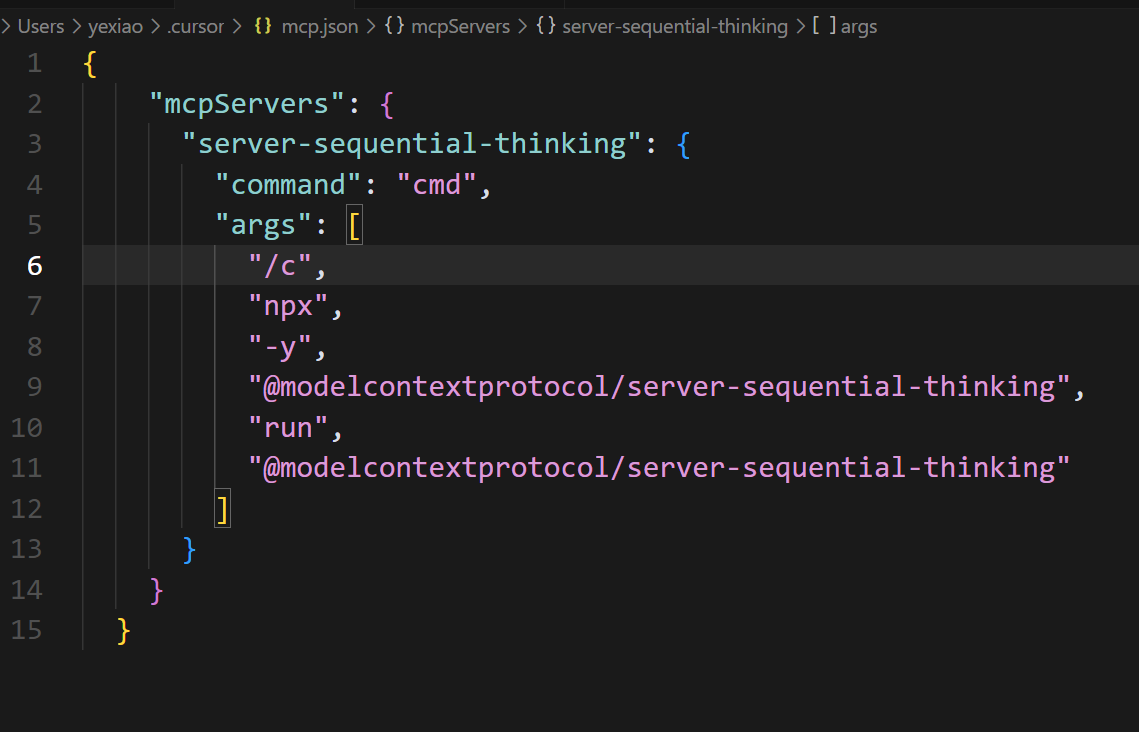This screenshot has width=1139, height=732.
Task: Click the braces icon before server-sequential-thinking breadcrumb
Action: [x=546, y=26]
